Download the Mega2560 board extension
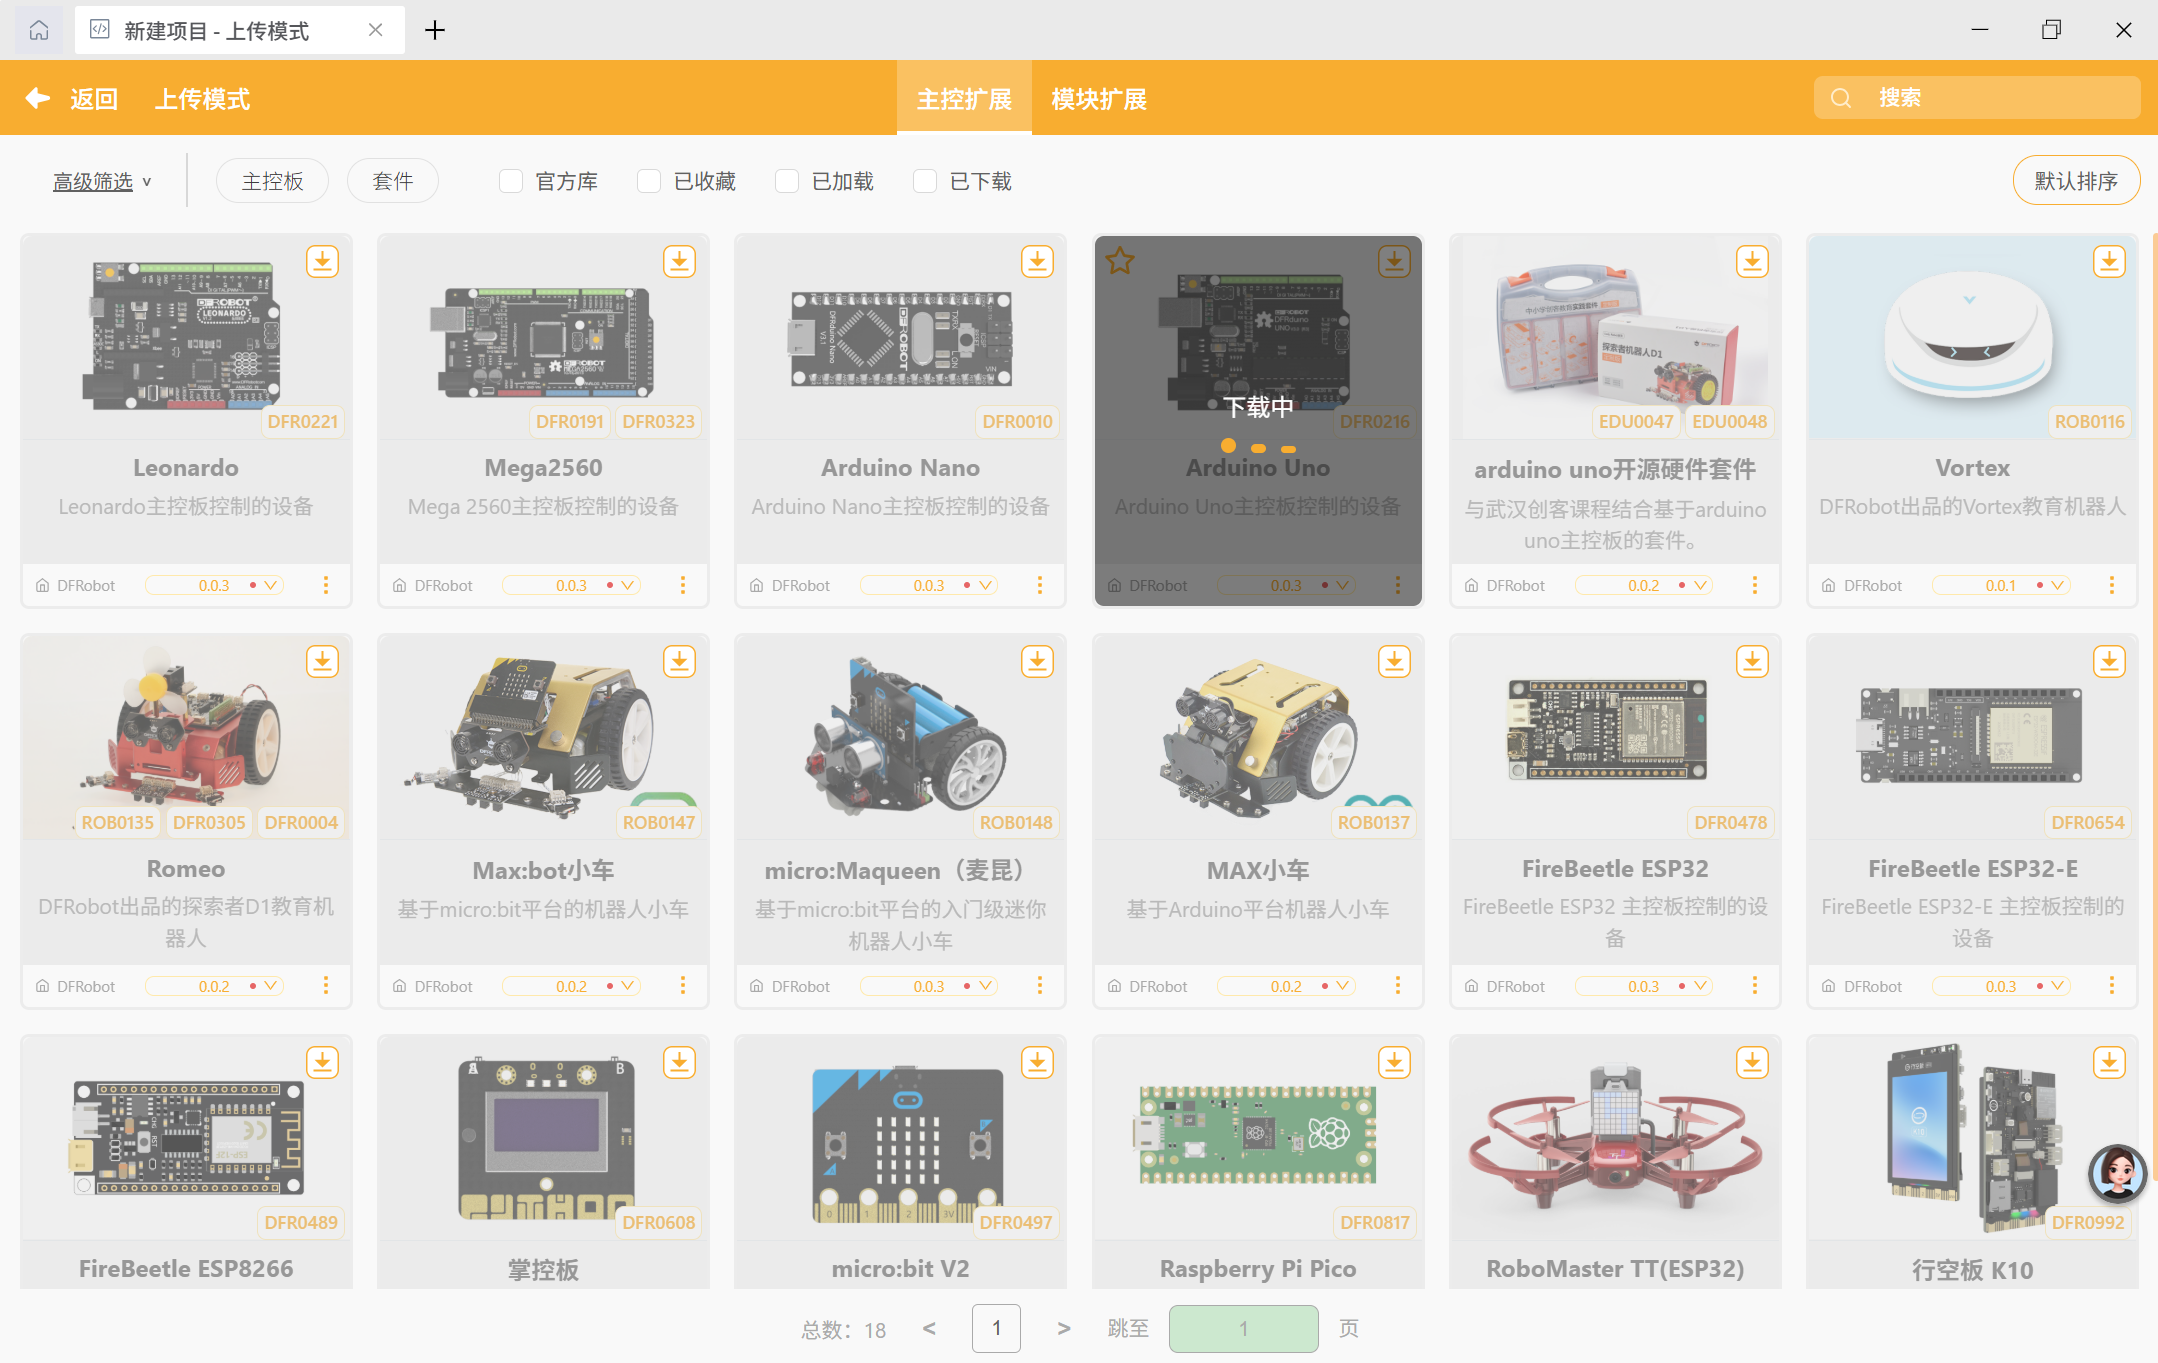The image size is (2158, 1363). [680, 262]
